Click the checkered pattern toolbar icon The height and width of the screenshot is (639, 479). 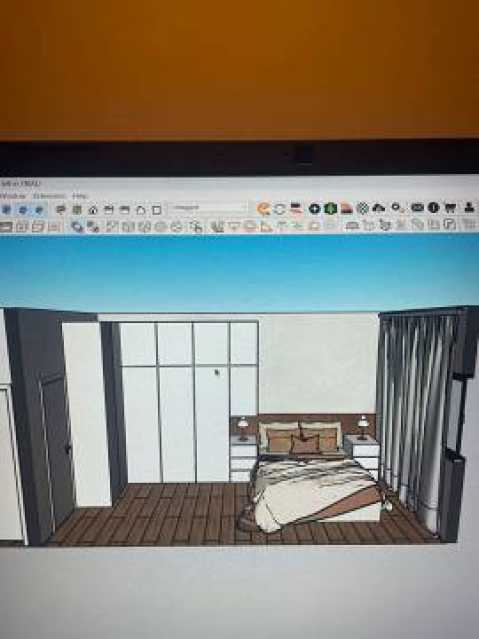click(x=362, y=208)
